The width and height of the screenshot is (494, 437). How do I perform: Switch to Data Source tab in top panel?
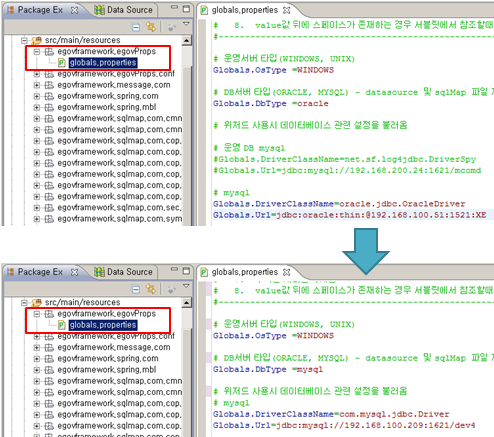tap(123, 10)
